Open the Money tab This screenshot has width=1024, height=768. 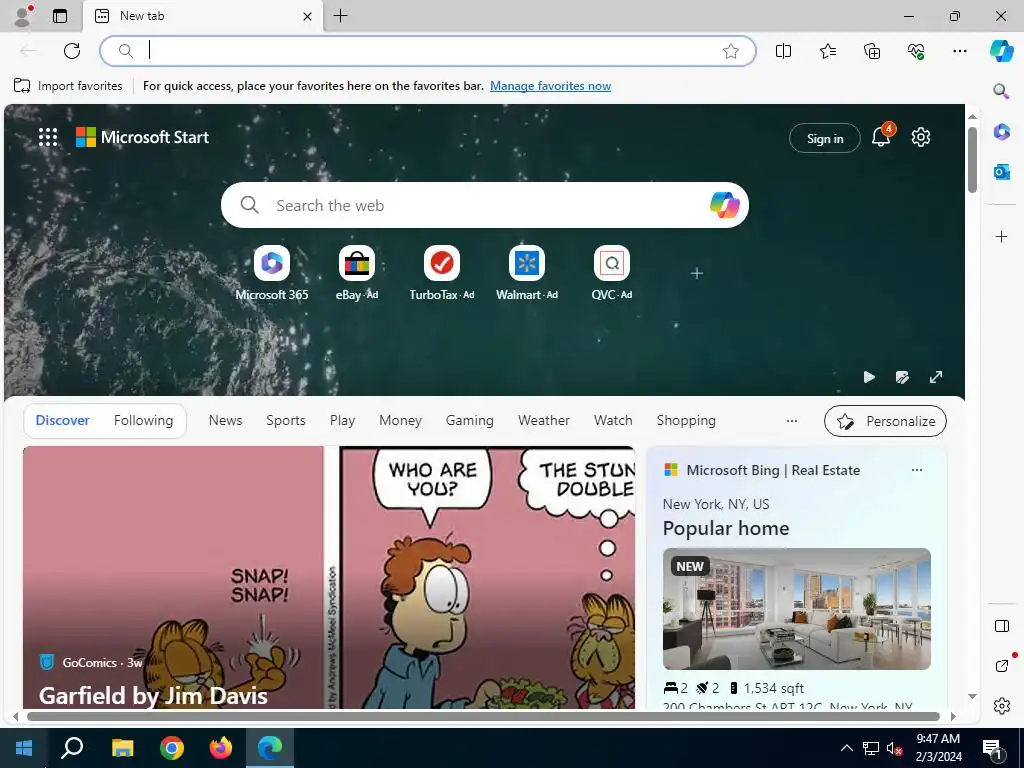pyautogui.click(x=400, y=421)
